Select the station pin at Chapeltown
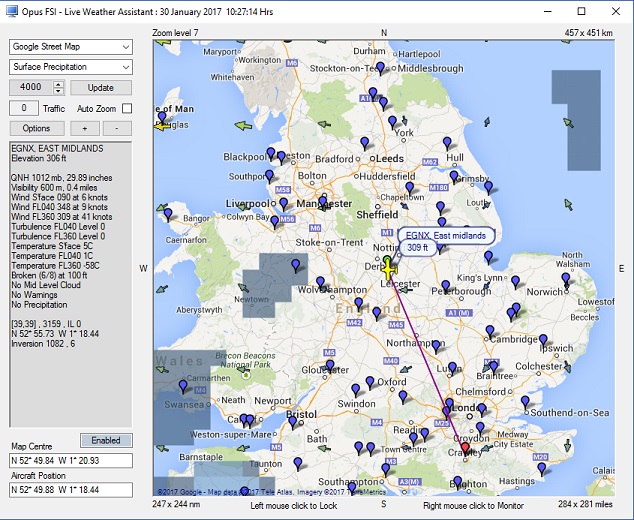This screenshot has height=520, width=634. 410,188
